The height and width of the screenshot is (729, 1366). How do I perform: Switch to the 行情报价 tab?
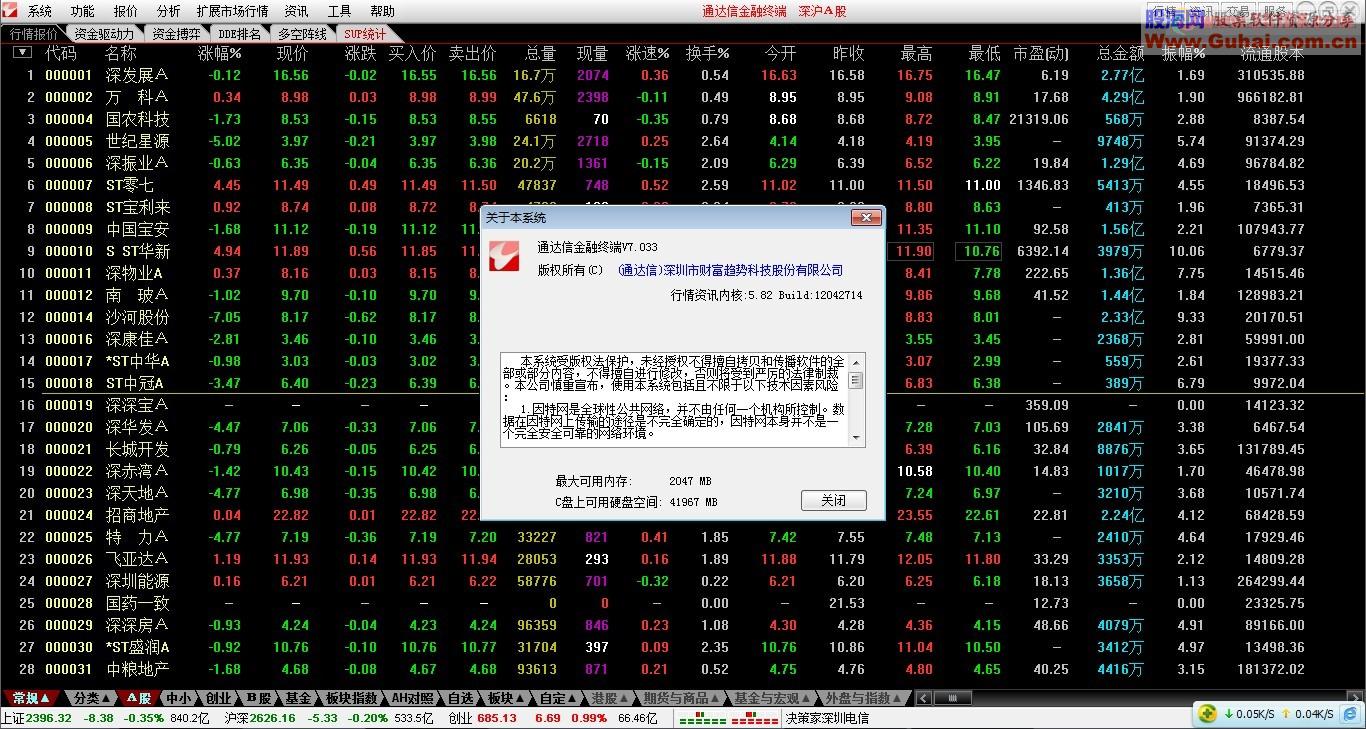point(34,33)
